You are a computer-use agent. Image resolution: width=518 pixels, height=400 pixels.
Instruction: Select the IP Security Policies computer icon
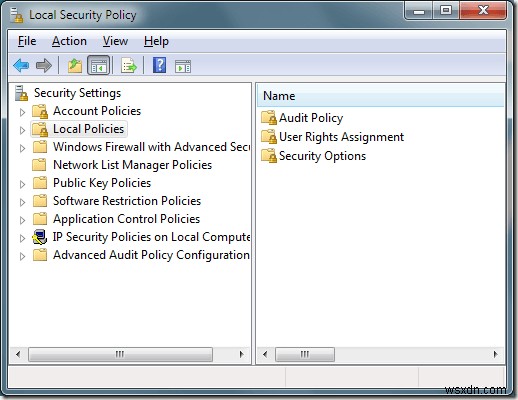[x=40, y=237]
